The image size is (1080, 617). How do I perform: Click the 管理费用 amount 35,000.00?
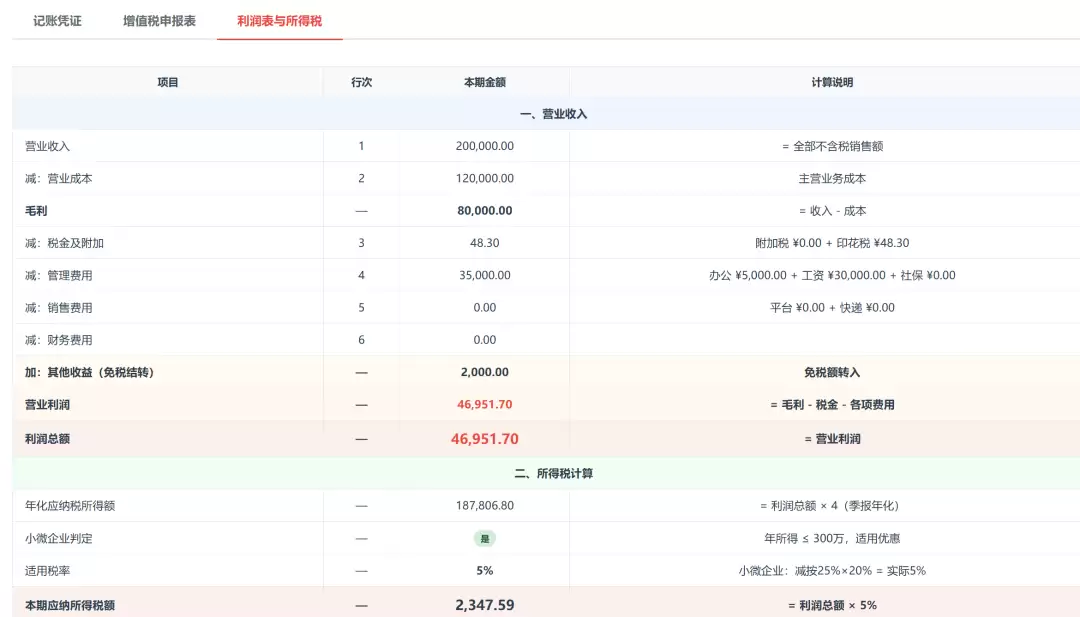pyautogui.click(x=485, y=275)
